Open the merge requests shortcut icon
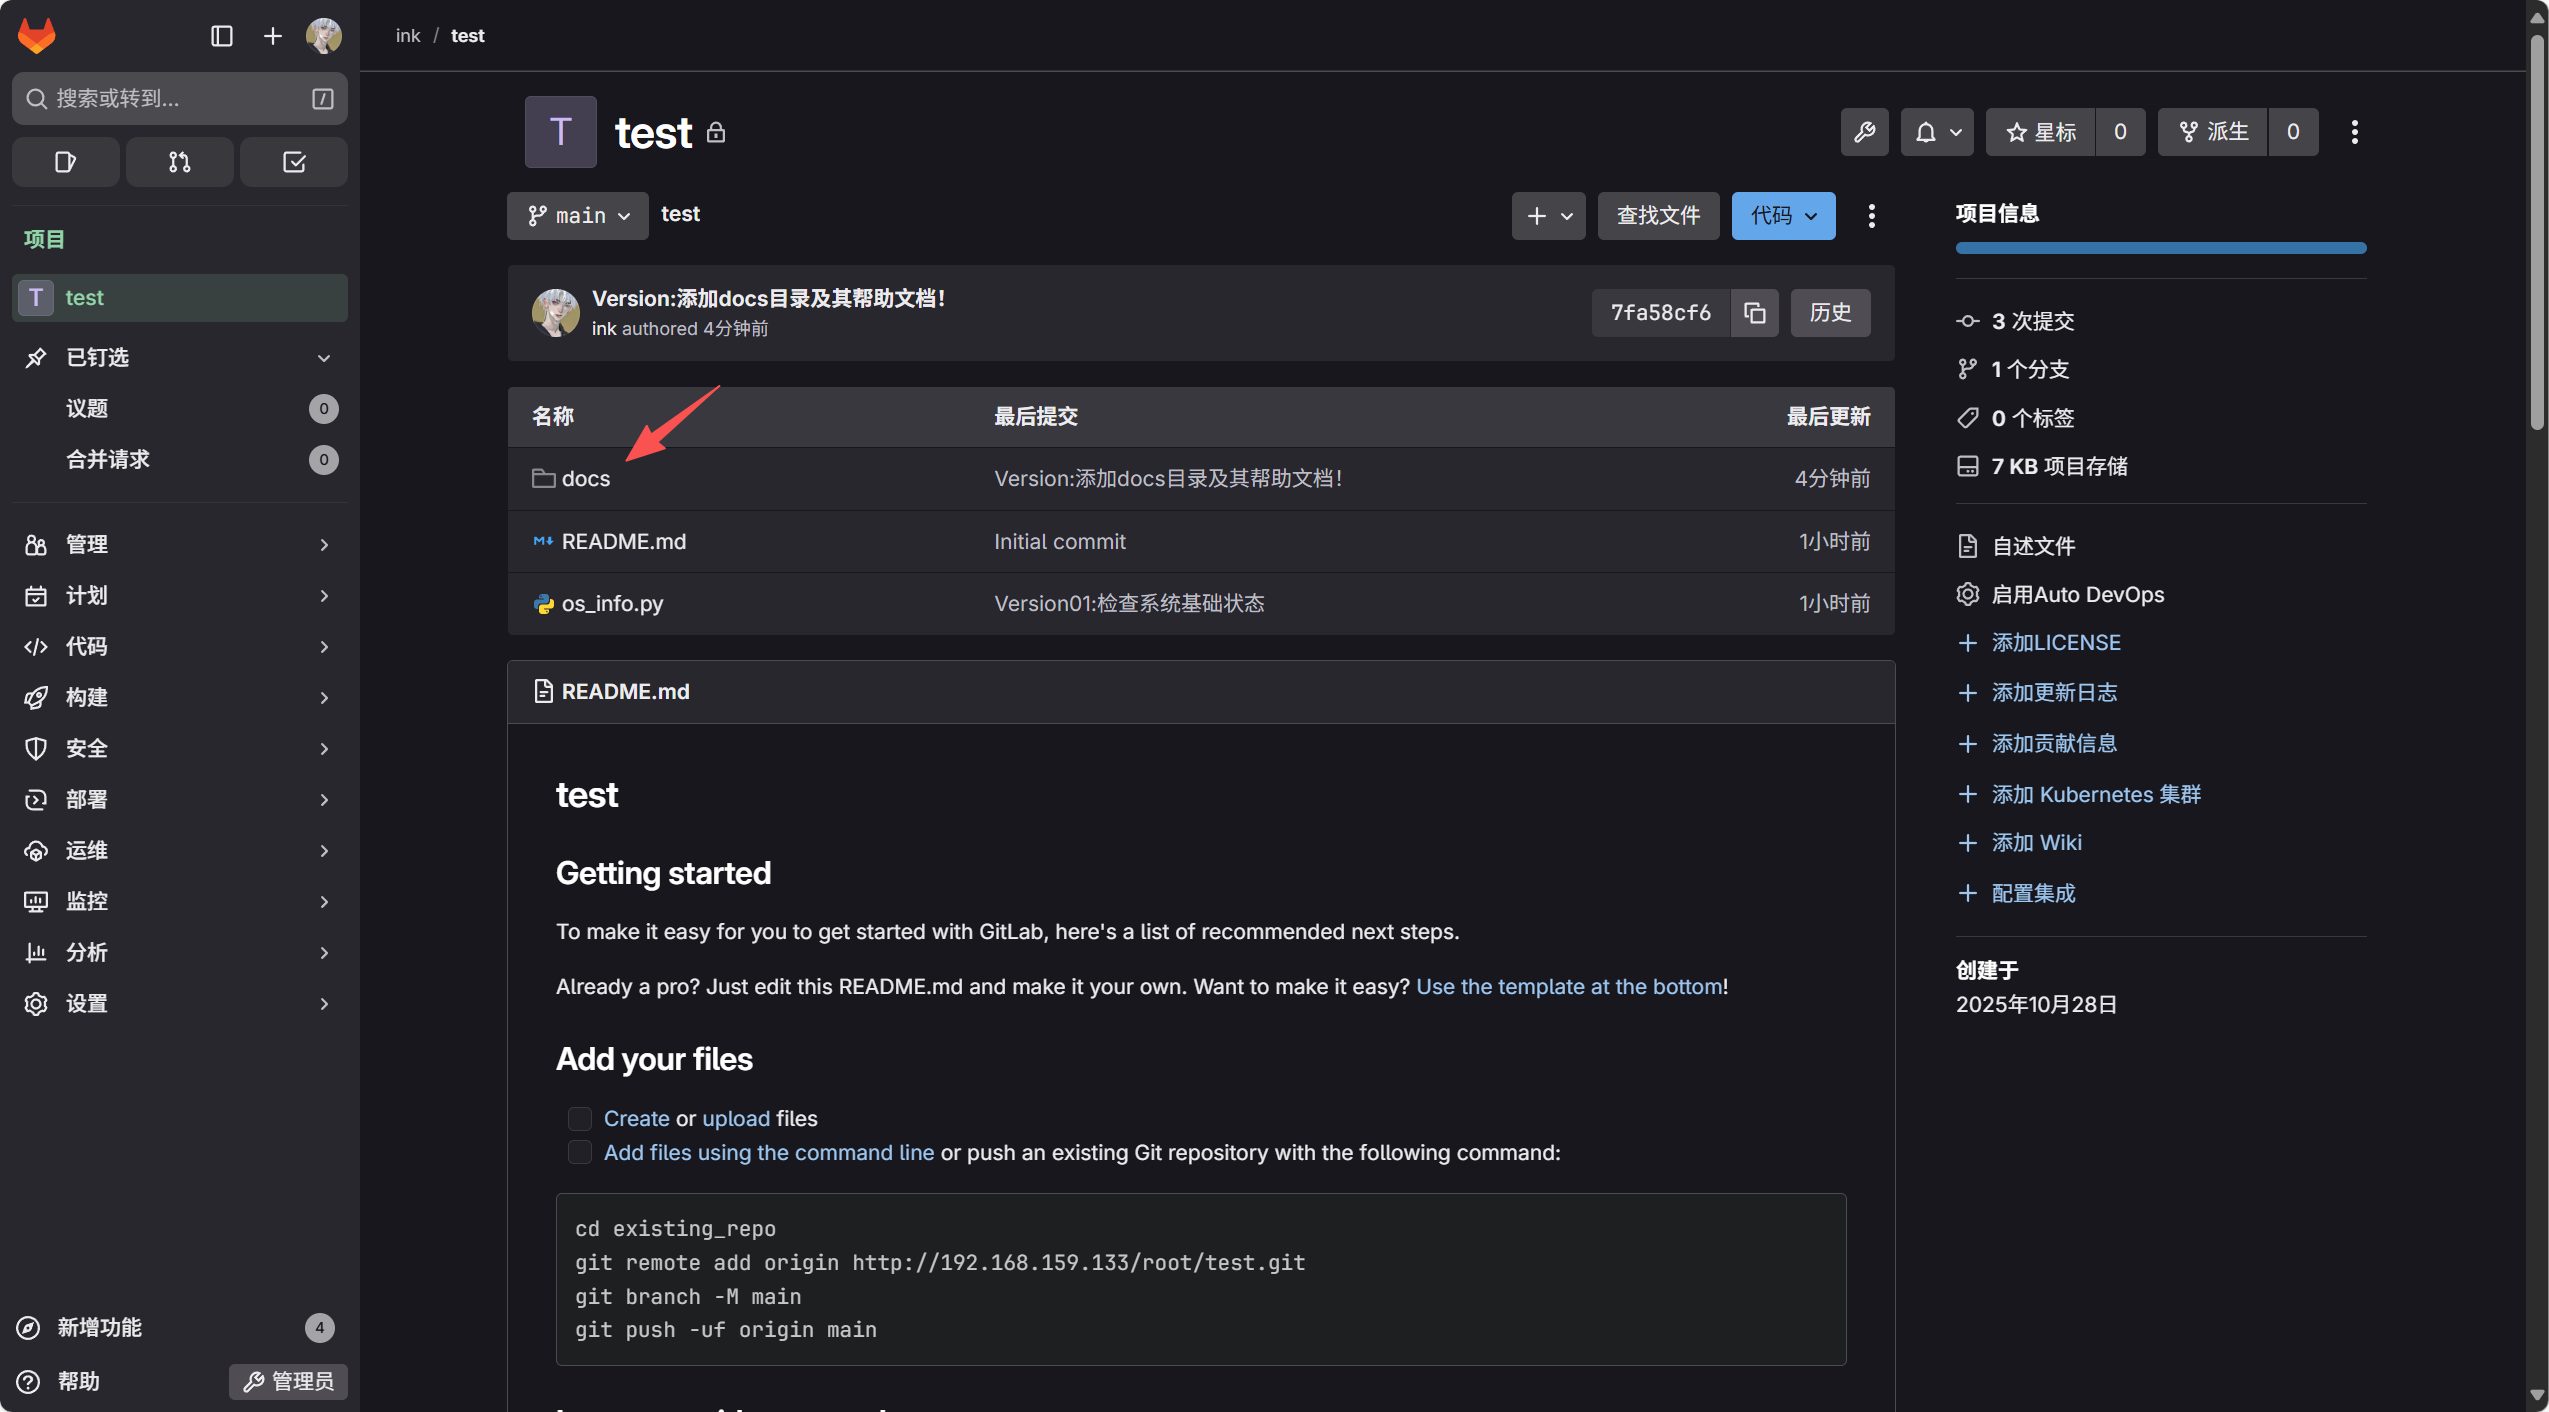 tap(179, 162)
